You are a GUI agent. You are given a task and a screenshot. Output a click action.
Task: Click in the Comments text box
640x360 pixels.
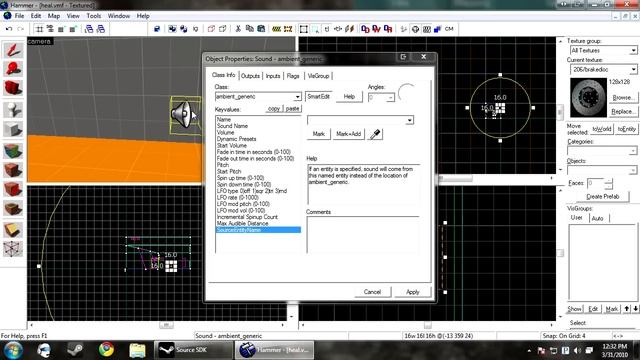362,235
